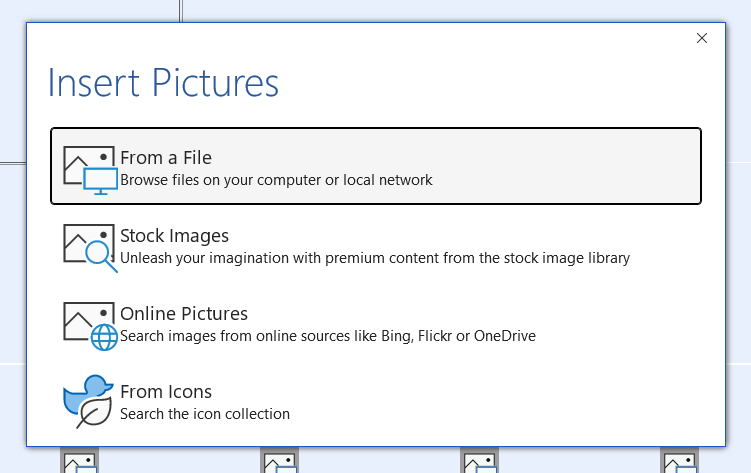This screenshot has width=751, height=473.
Task: Click the Stock Images magnifier icon
Action: [x=90, y=248]
